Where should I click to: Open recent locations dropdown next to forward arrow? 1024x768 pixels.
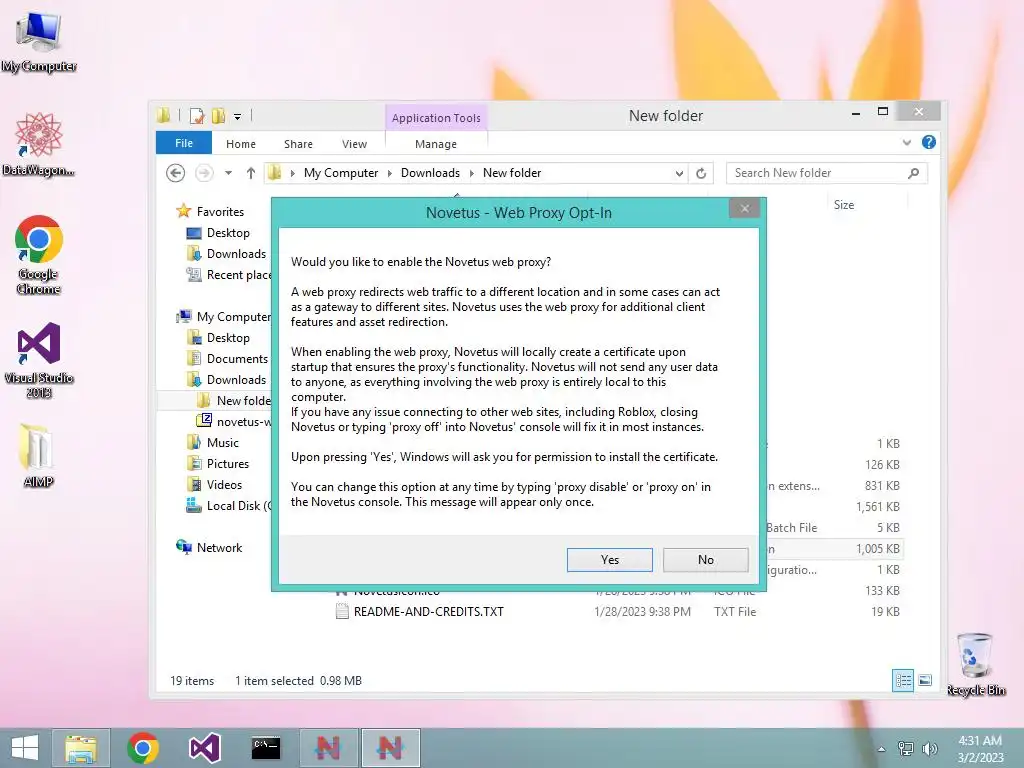click(x=229, y=173)
